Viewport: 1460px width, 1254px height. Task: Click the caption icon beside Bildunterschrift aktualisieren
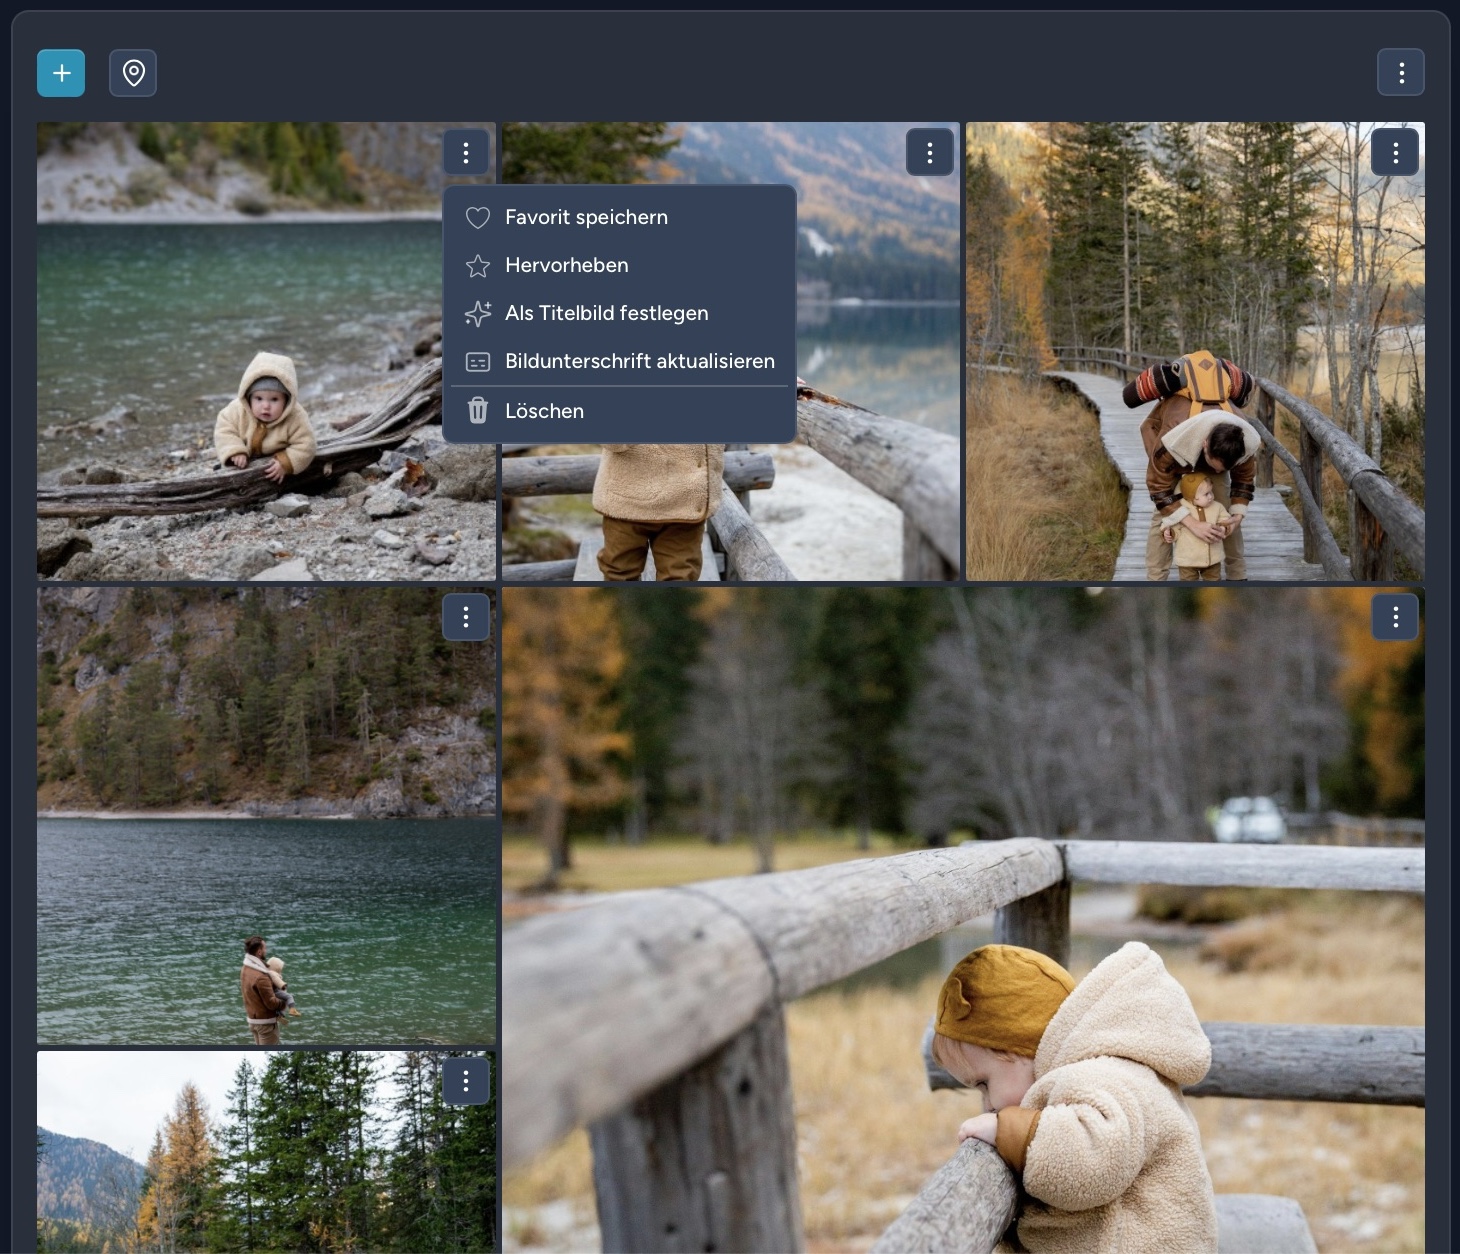point(478,361)
